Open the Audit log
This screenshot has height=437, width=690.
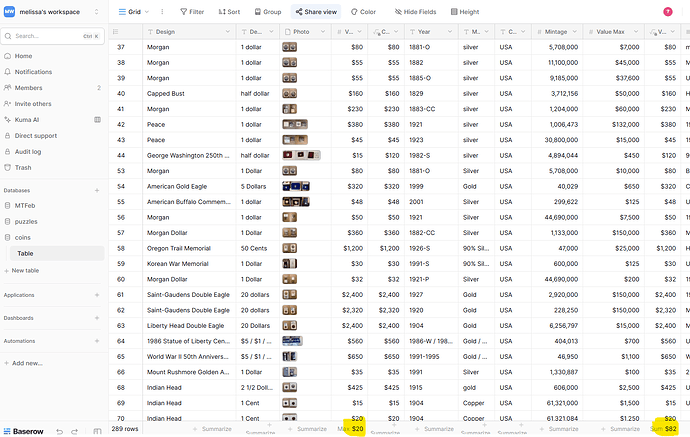point(28,151)
